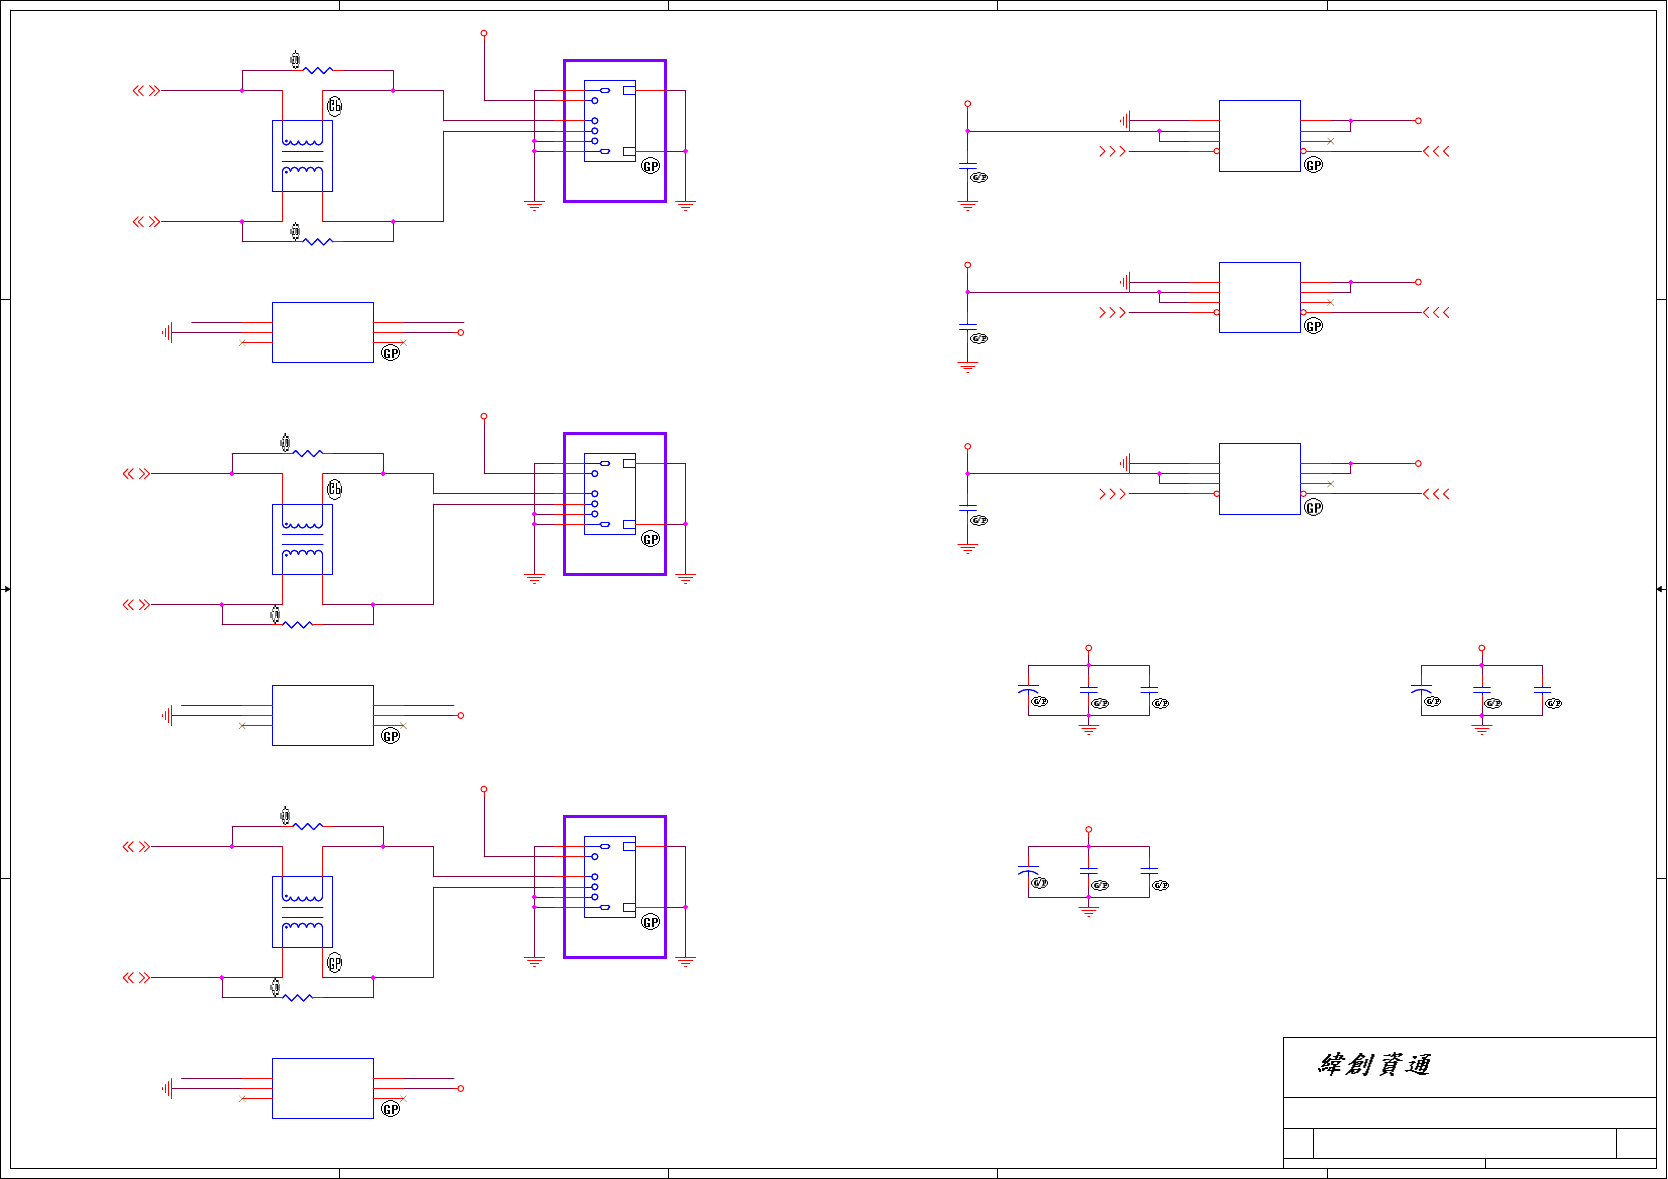This screenshot has height=1179, width=1668.
Task: Click the GP marker below the bottom-left choke
Action: pyautogui.click(x=335, y=963)
